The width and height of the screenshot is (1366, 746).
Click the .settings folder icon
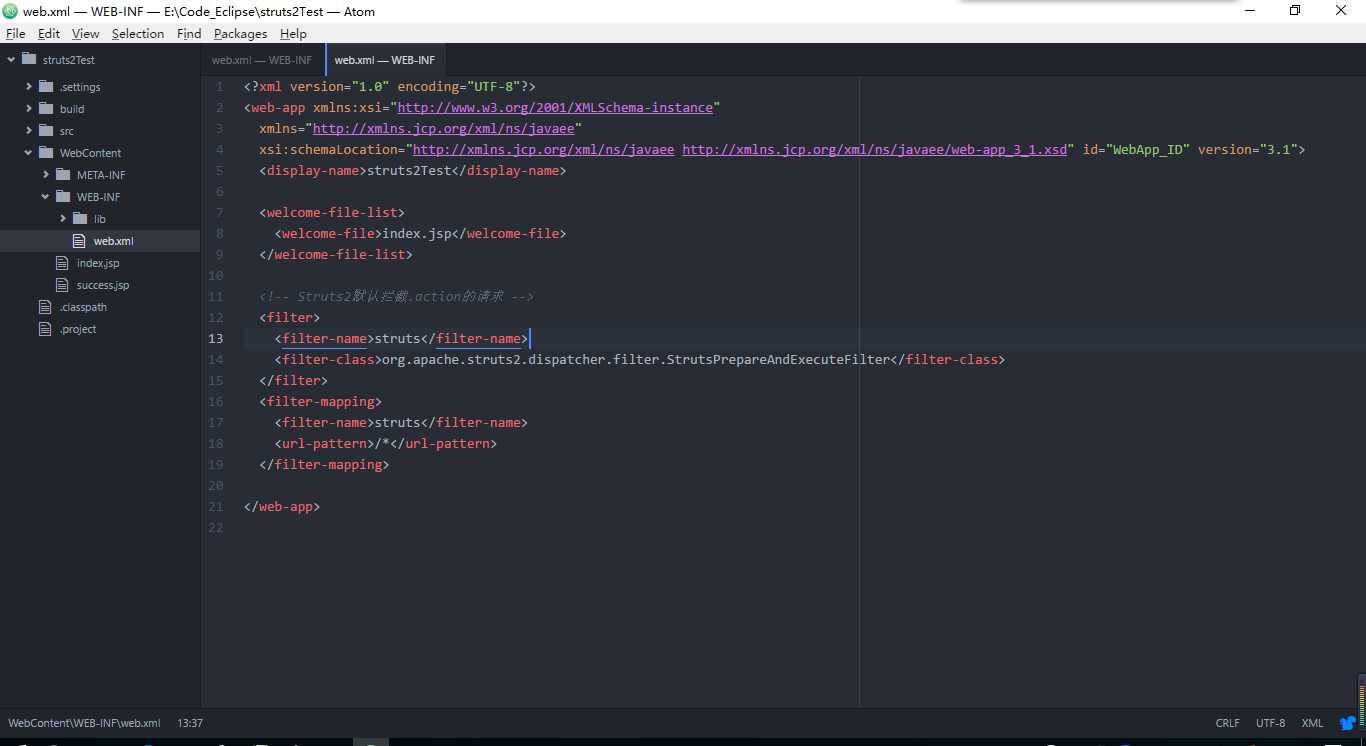46,86
